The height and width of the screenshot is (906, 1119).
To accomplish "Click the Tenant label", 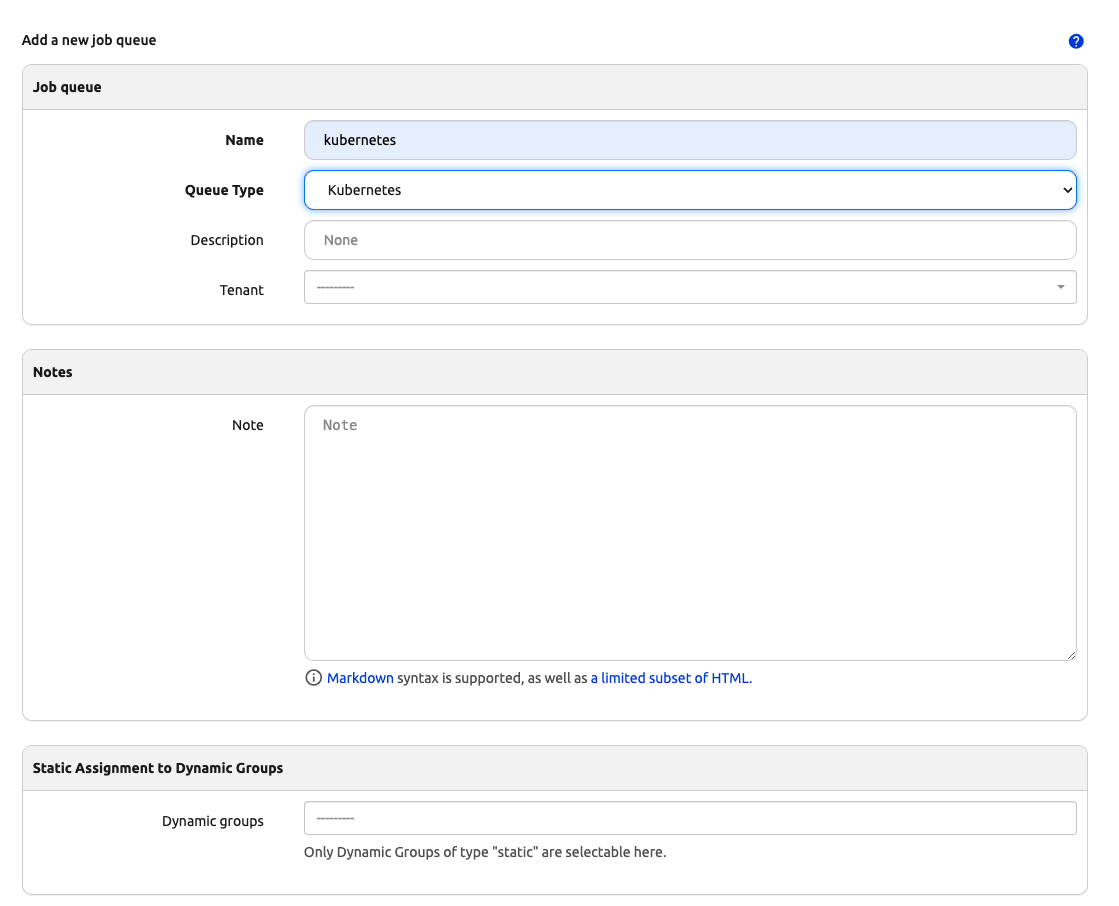I will click(x=243, y=290).
